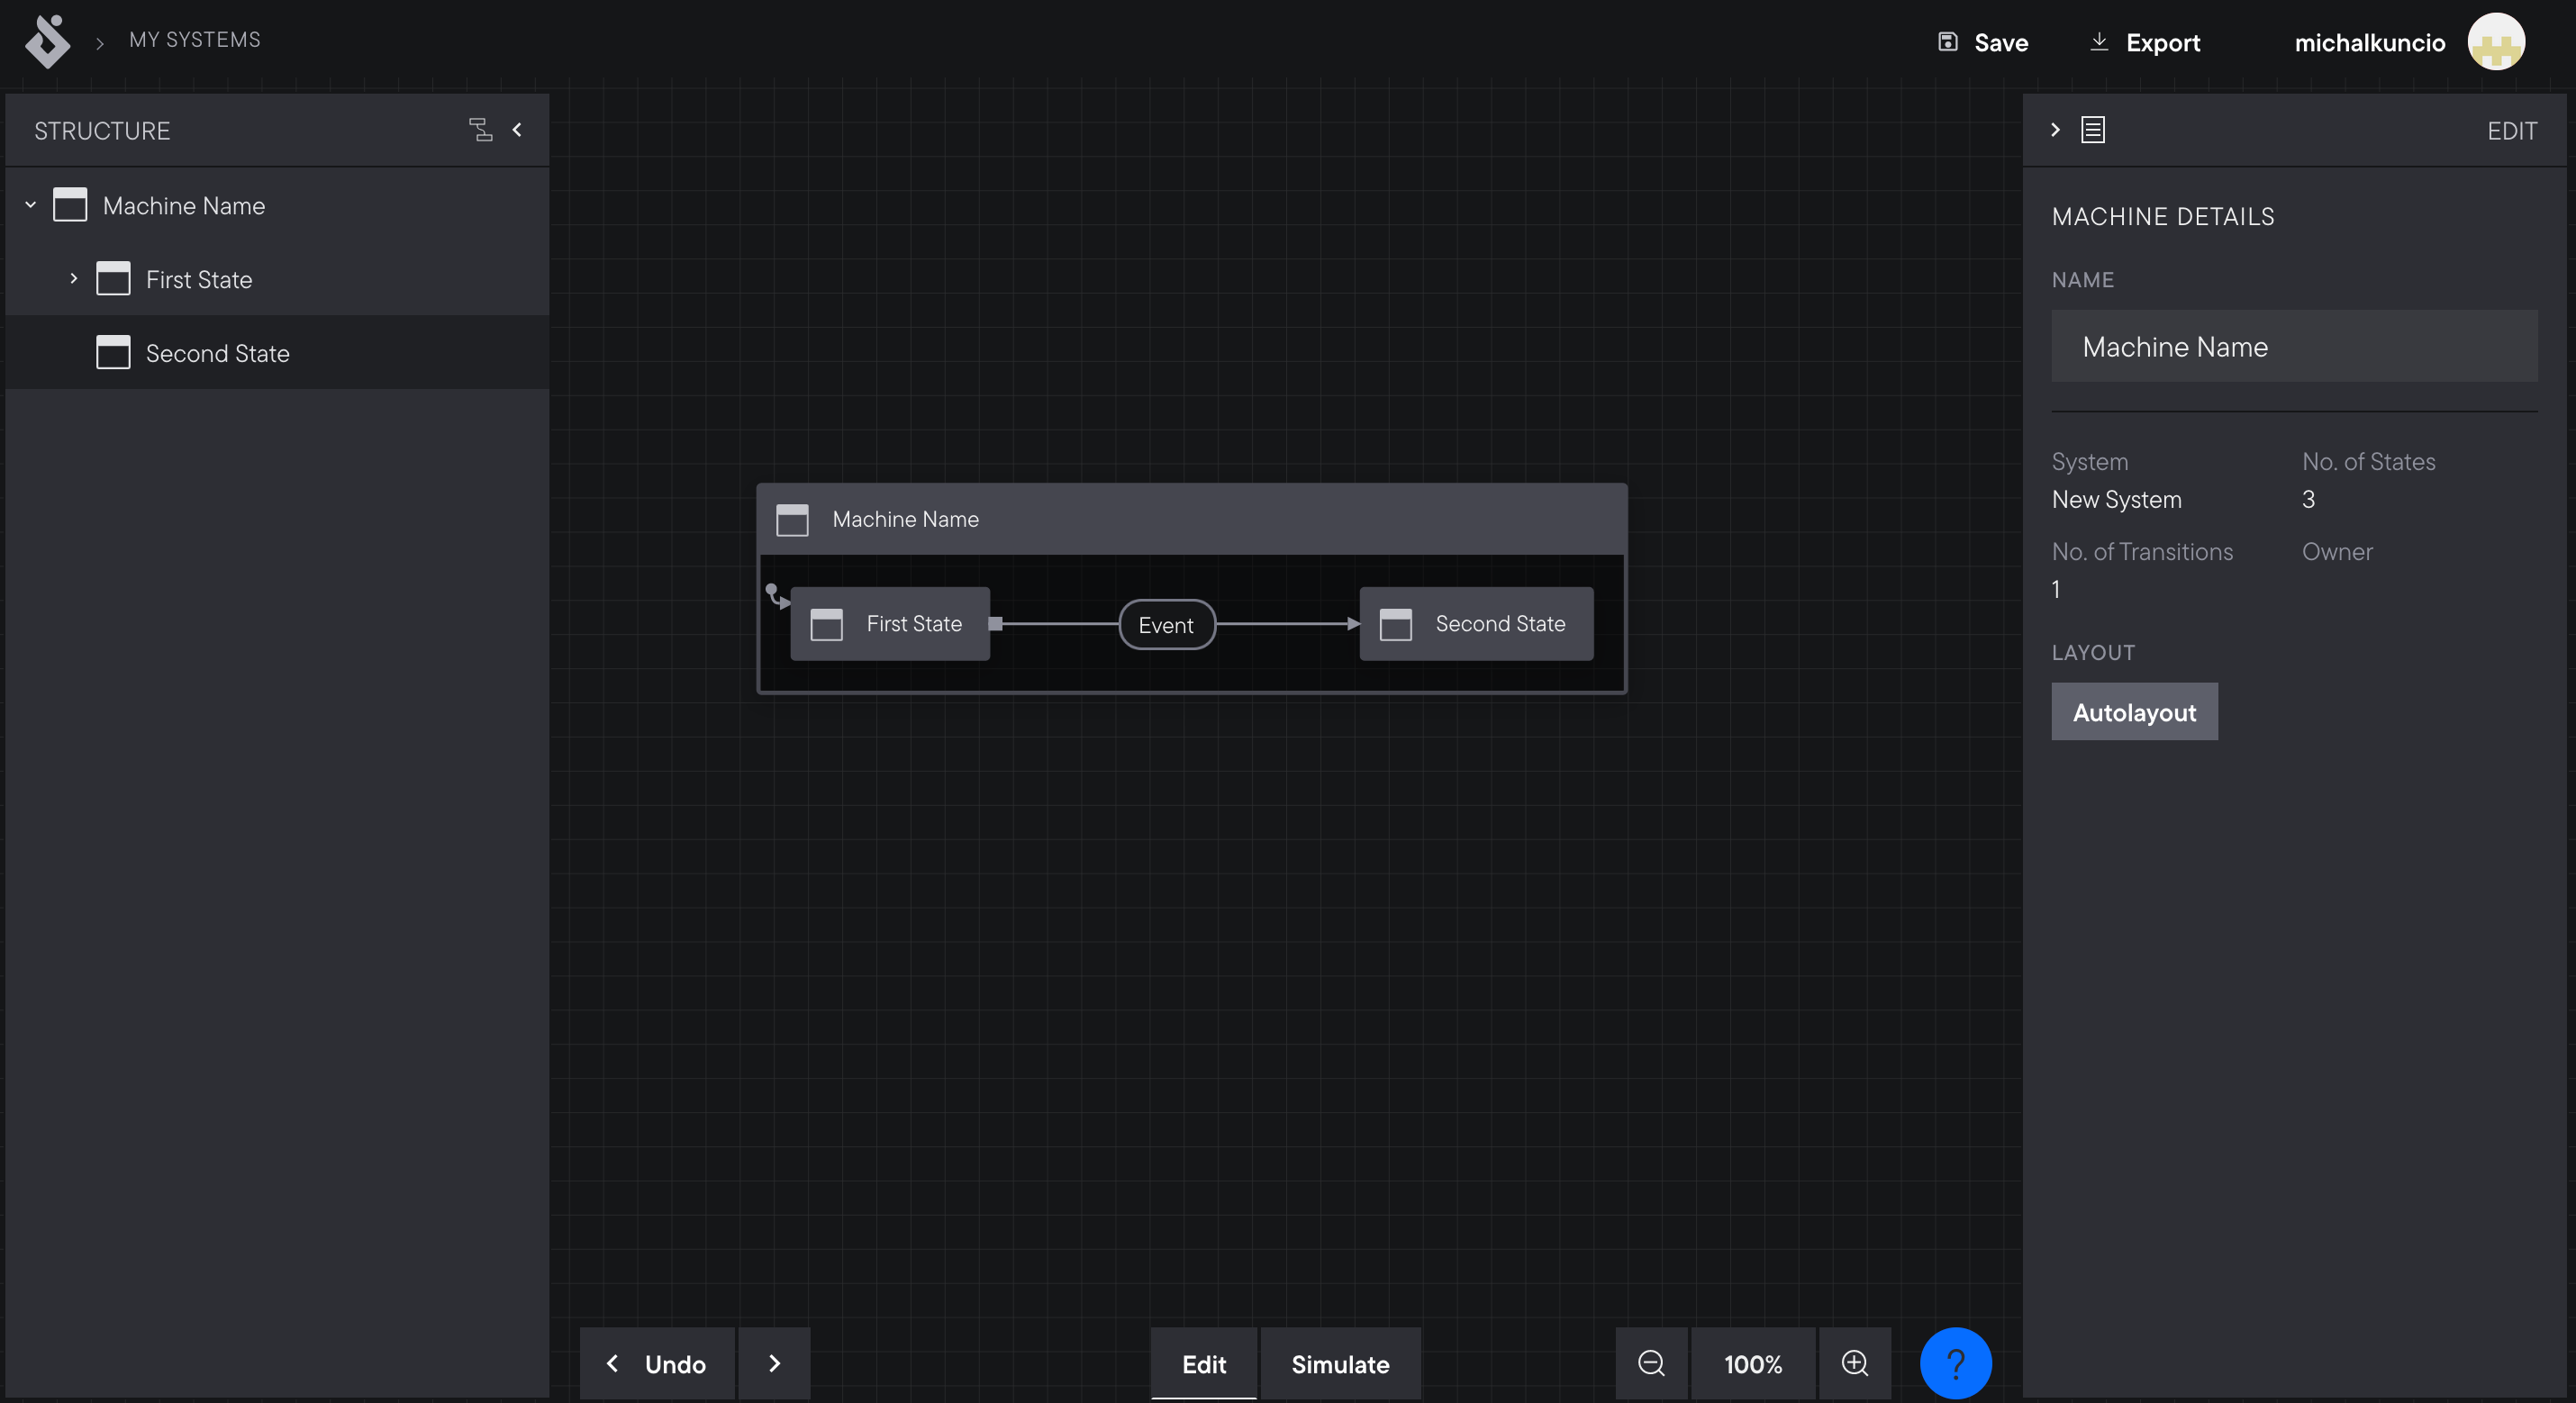Click the zoom out magnifier icon
The image size is (2576, 1403).
(1651, 1363)
